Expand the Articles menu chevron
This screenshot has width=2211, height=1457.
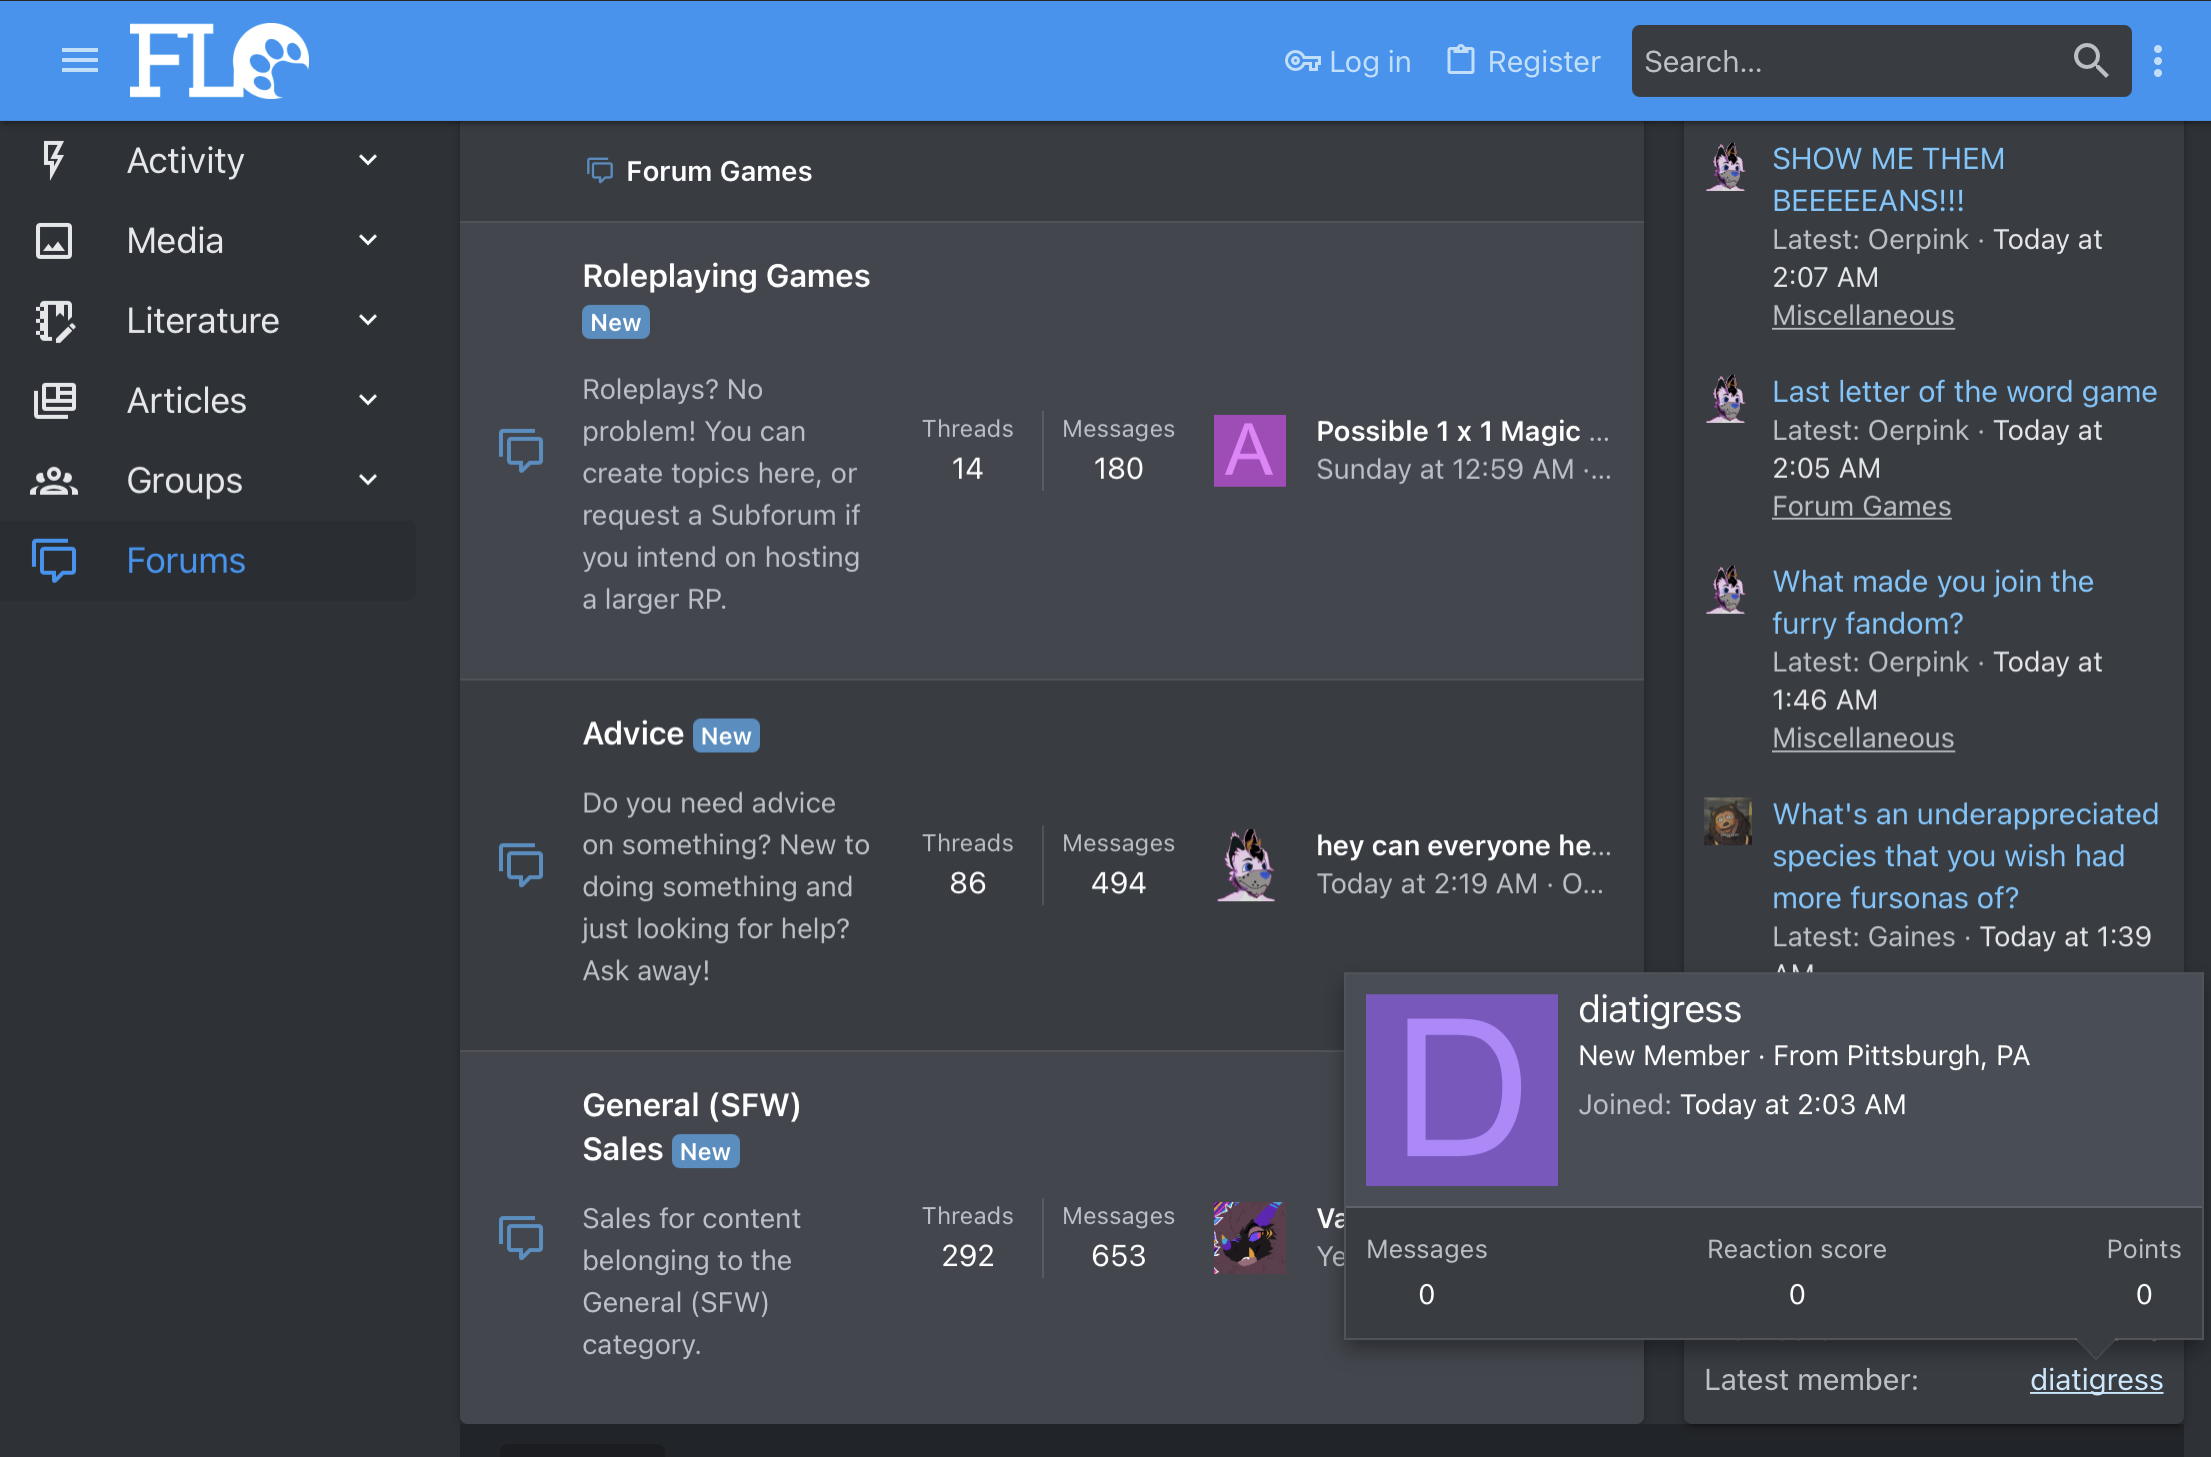pos(368,400)
